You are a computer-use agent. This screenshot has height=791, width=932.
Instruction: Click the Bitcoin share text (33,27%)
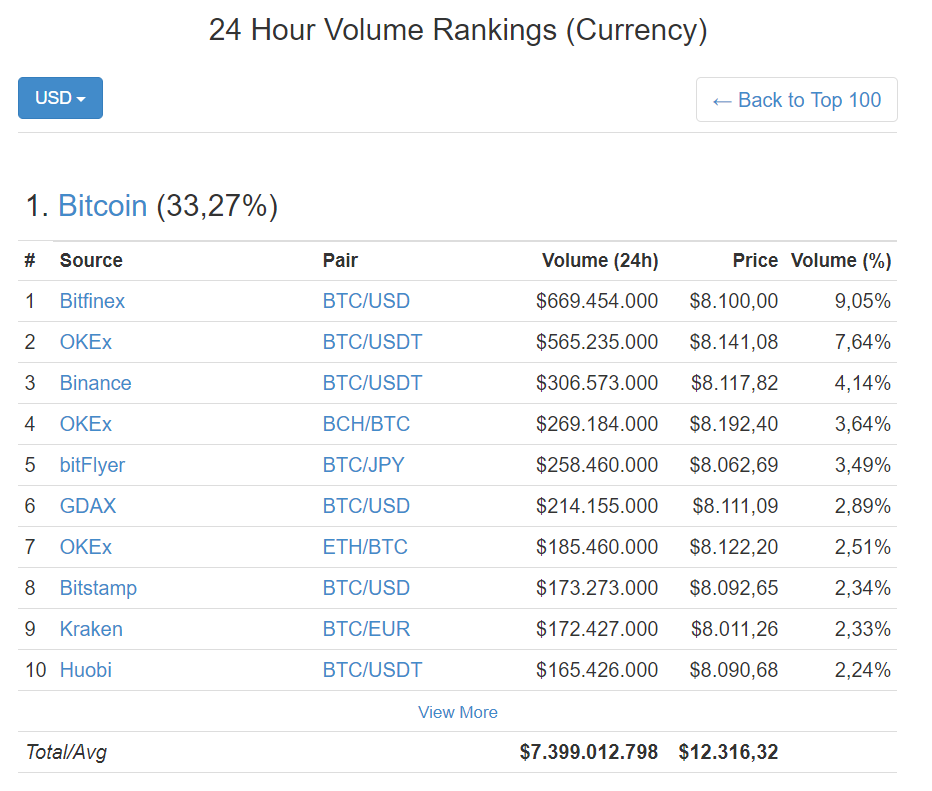[x=217, y=206]
